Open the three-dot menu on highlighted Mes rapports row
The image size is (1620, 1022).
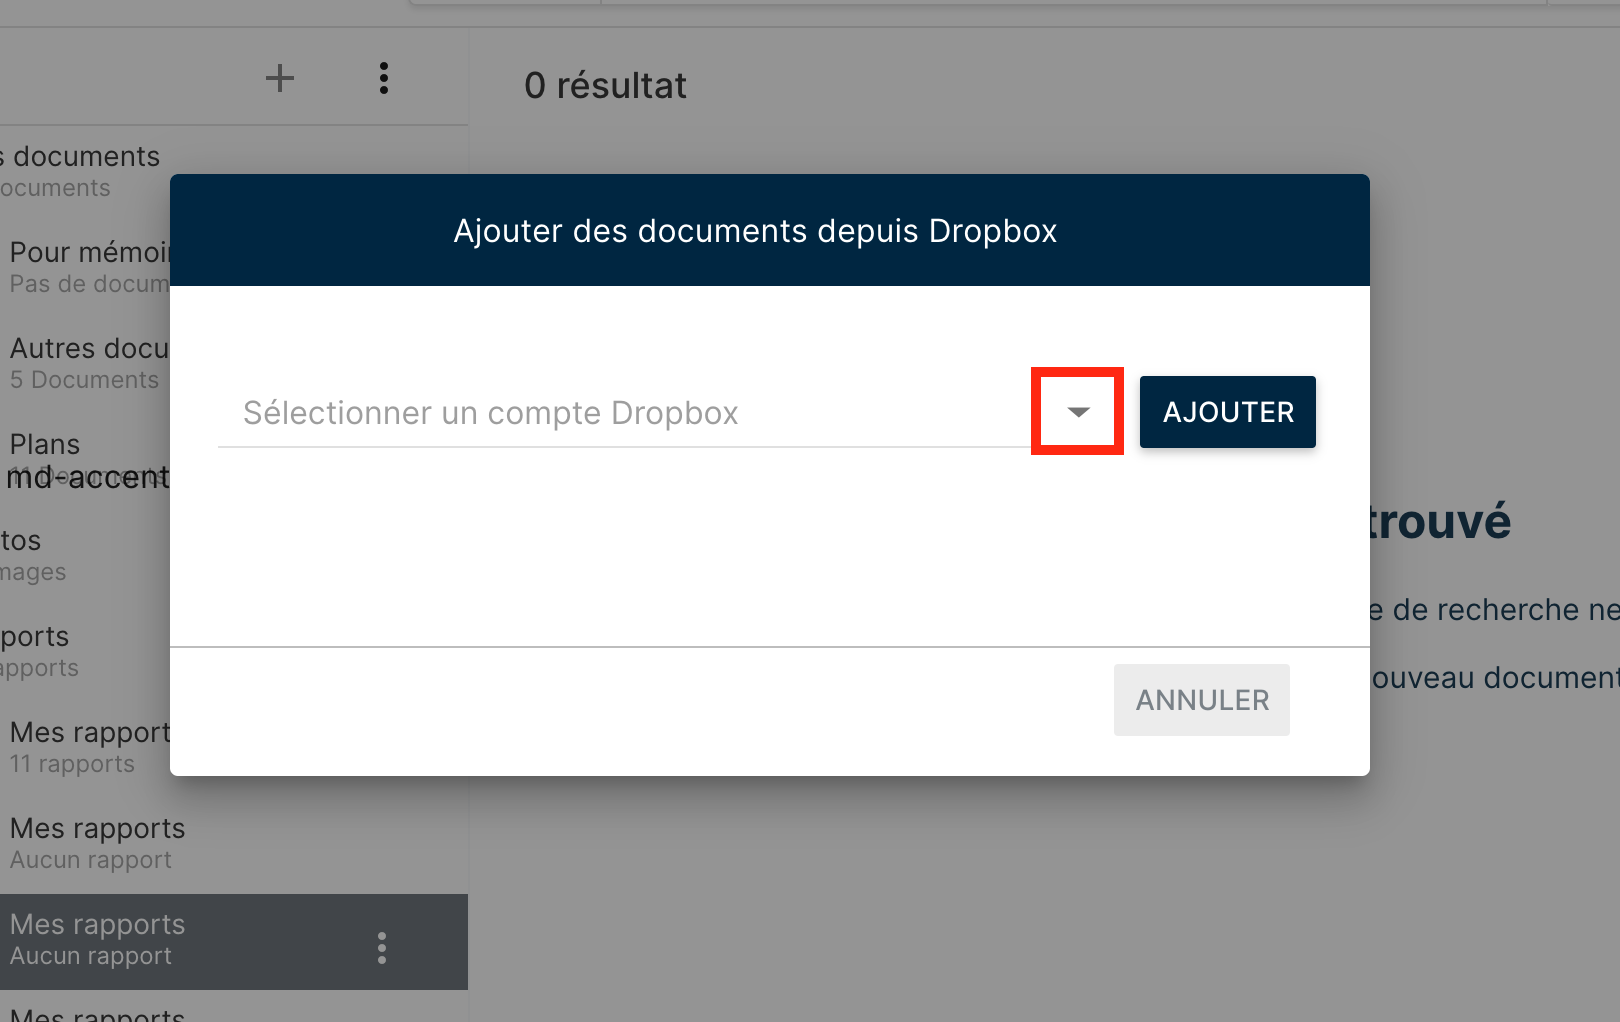click(x=382, y=948)
